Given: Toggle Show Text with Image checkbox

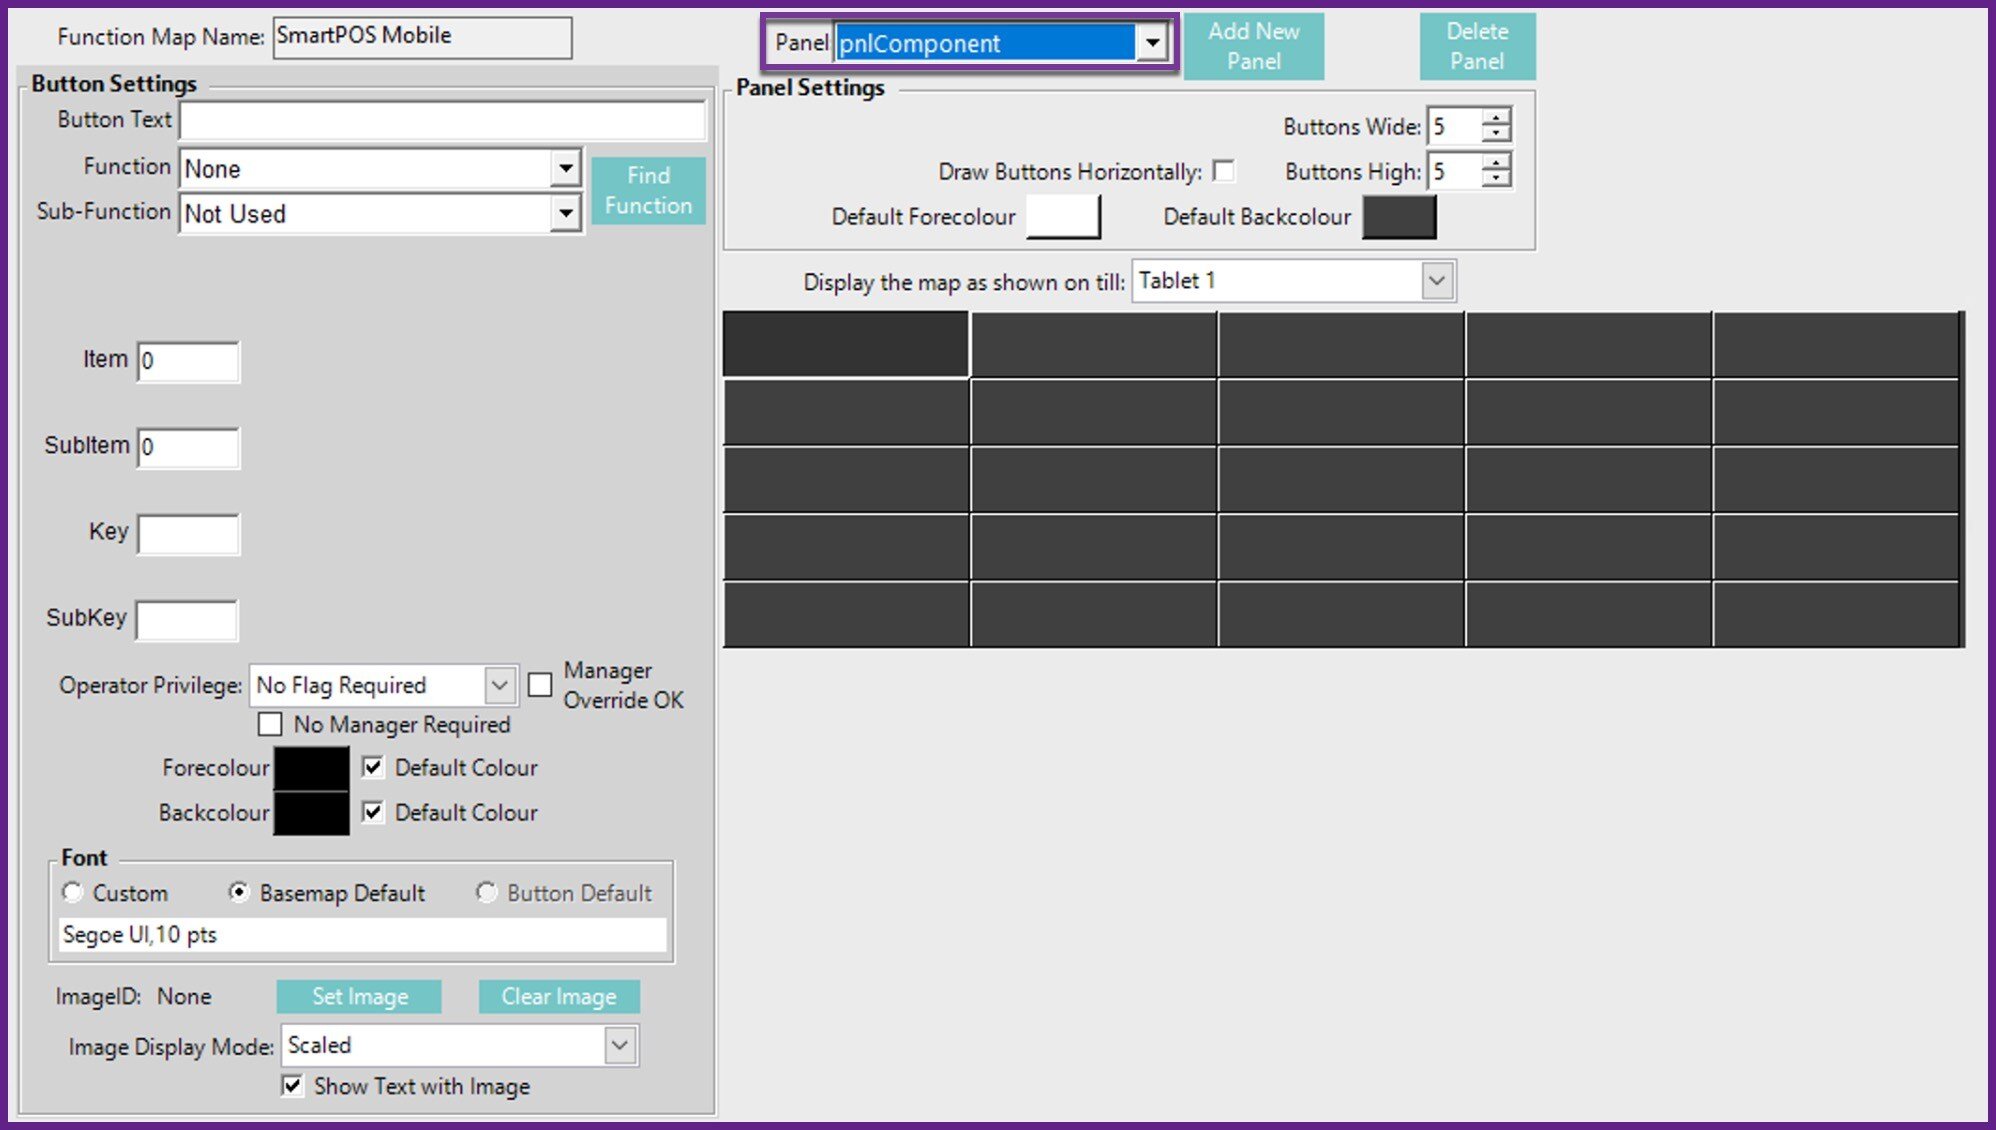Looking at the screenshot, I should click(x=292, y=1086).
